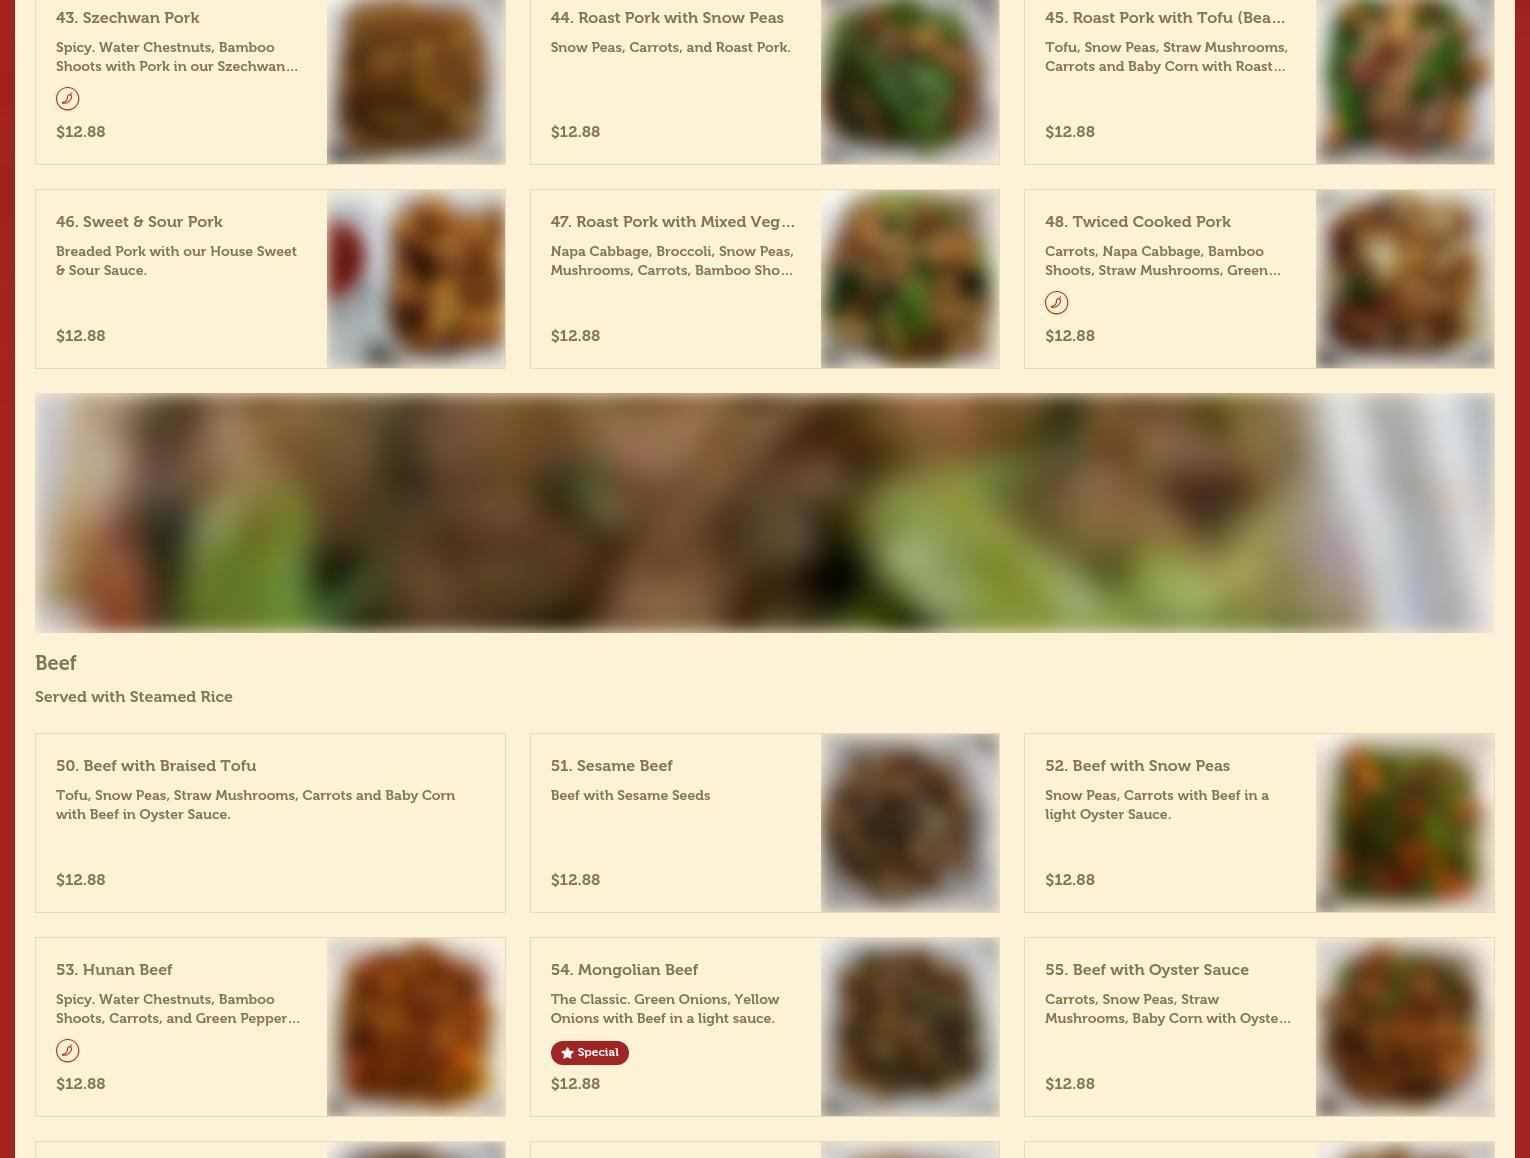View the Sesame Beef dish image

pyautogui.click(x=910, y=823)
